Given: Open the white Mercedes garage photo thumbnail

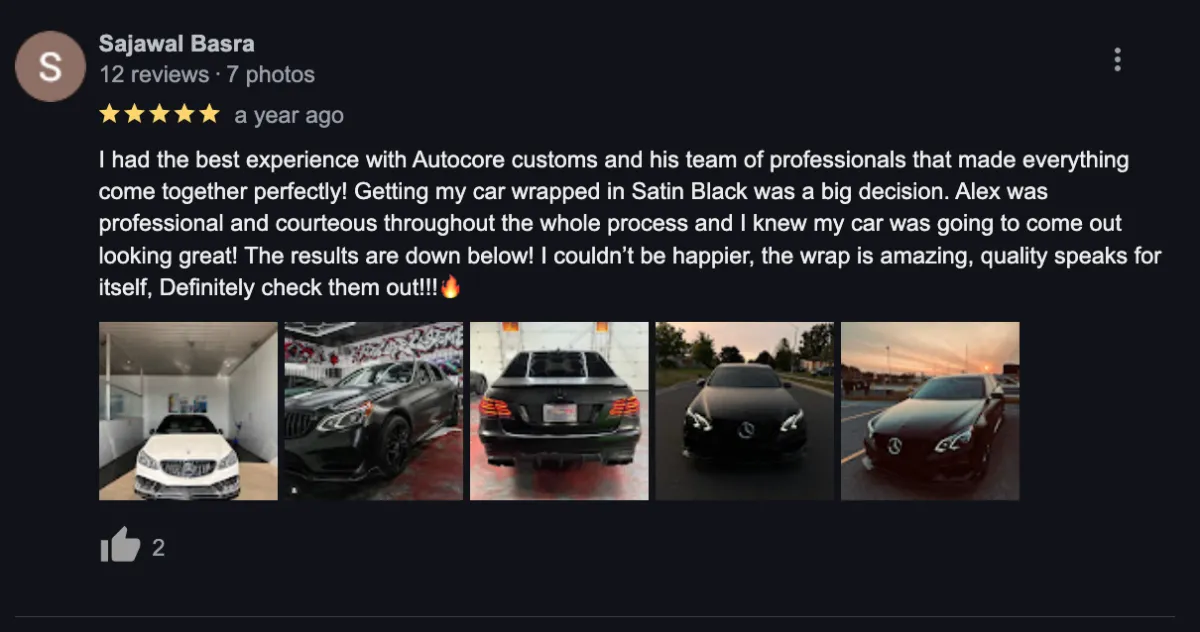Looking at the screenshot, I should click(188, 411).
